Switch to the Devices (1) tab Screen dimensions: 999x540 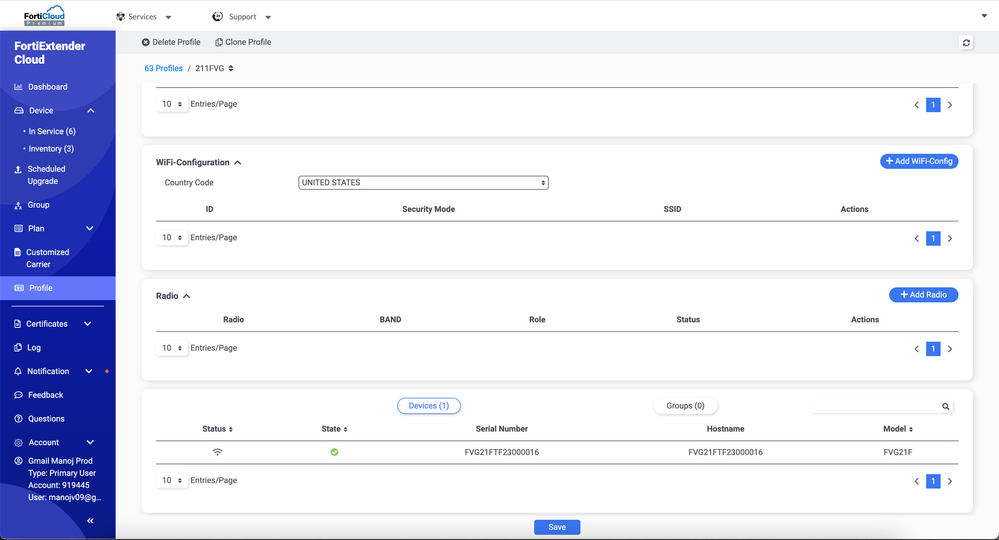click(x=429, y=406)
